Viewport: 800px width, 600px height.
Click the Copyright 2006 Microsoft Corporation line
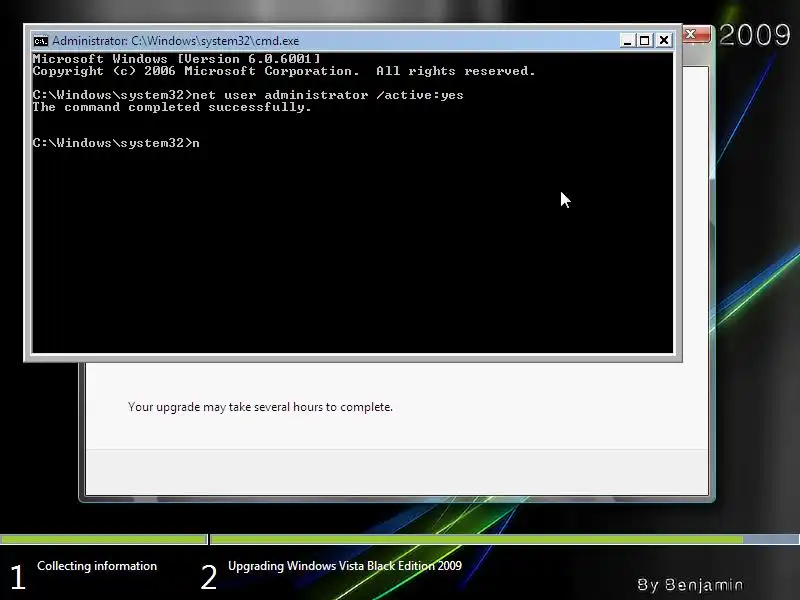pyautogui.click(x=284, y=71)
